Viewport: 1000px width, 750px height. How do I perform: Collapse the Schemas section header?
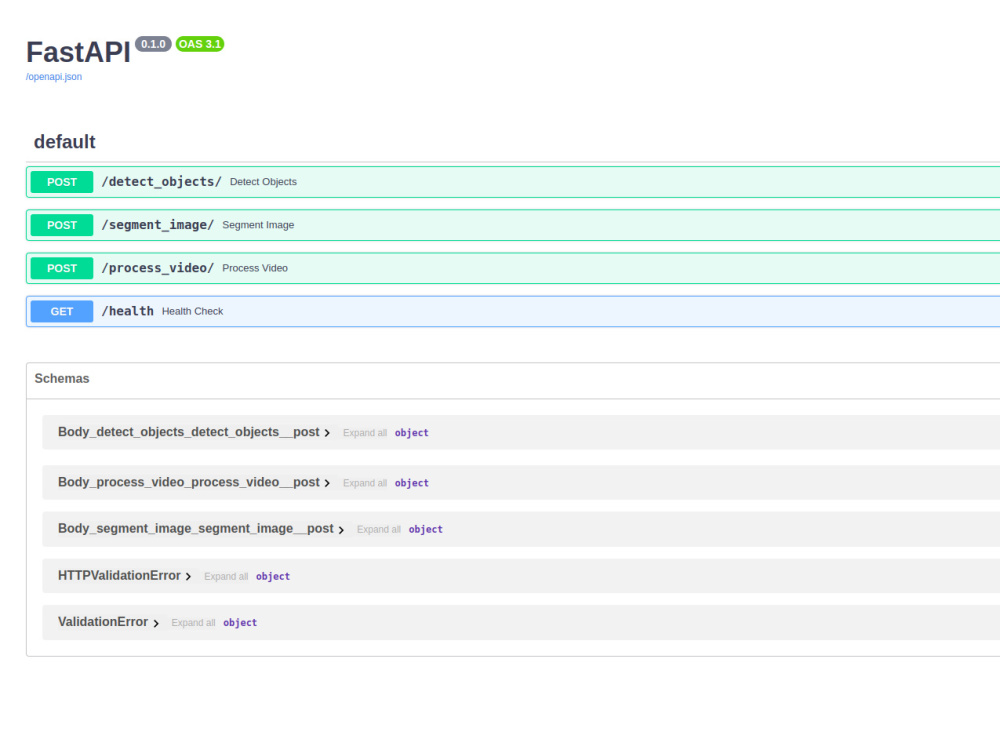pos(62,379)
